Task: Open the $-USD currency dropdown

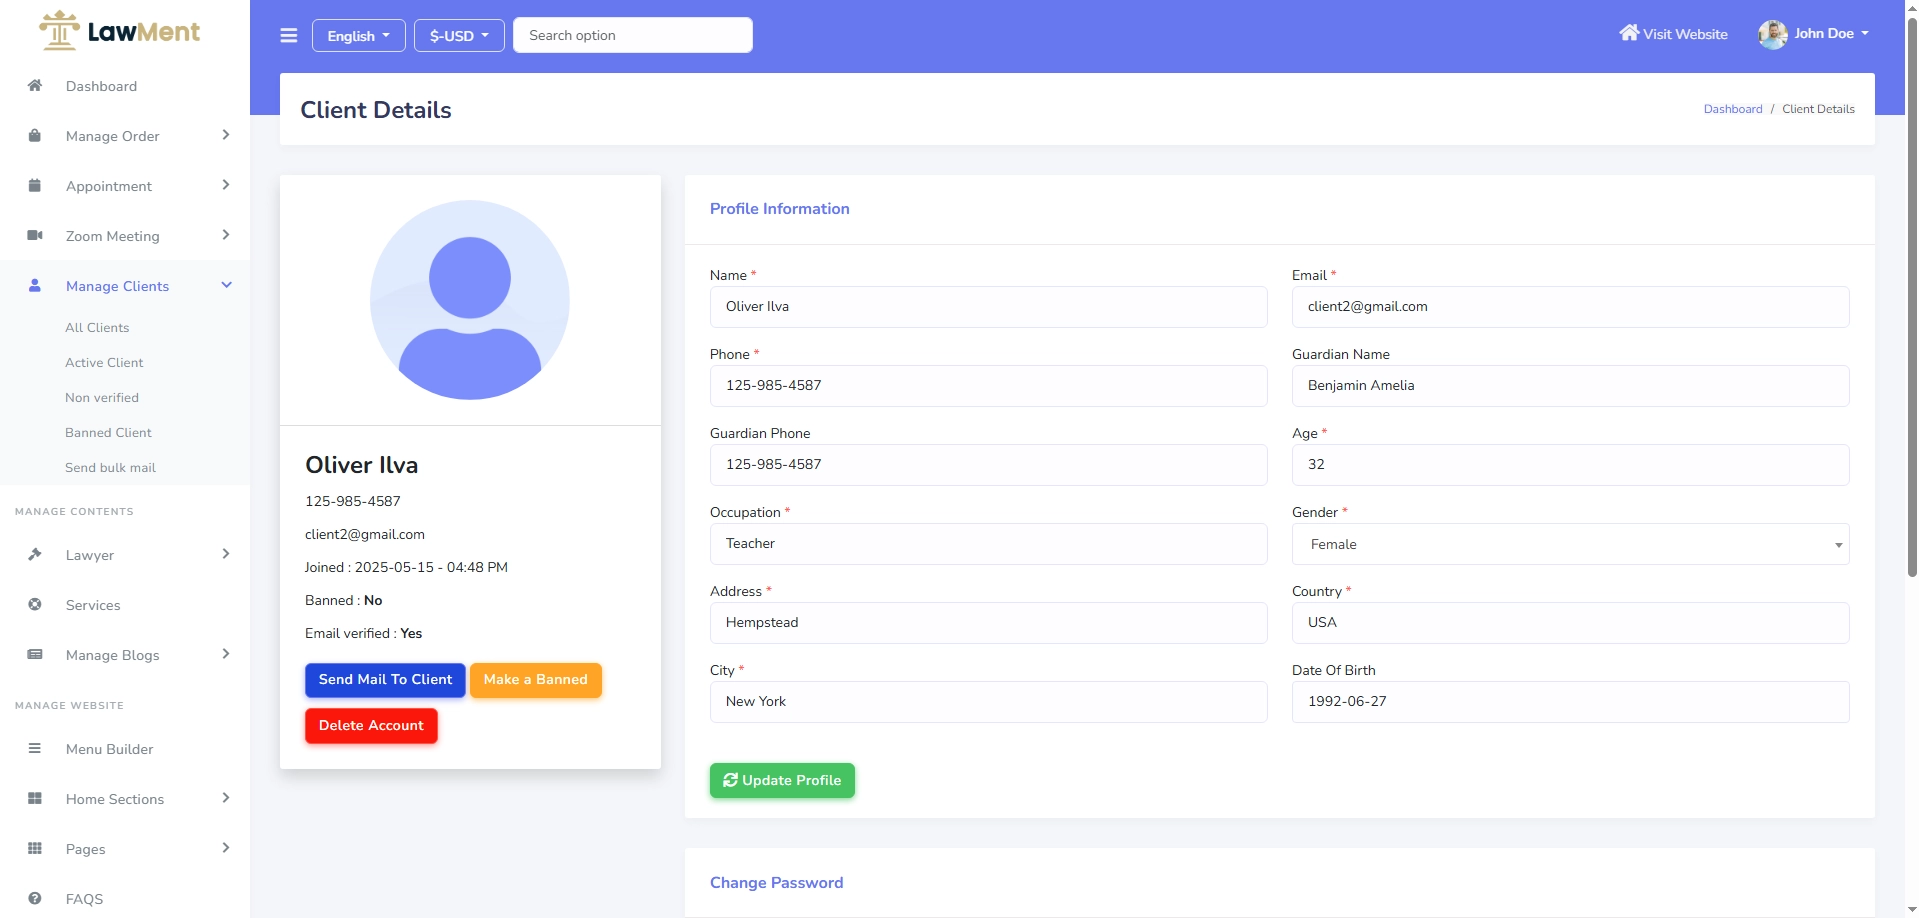Action: click(459, 35)
